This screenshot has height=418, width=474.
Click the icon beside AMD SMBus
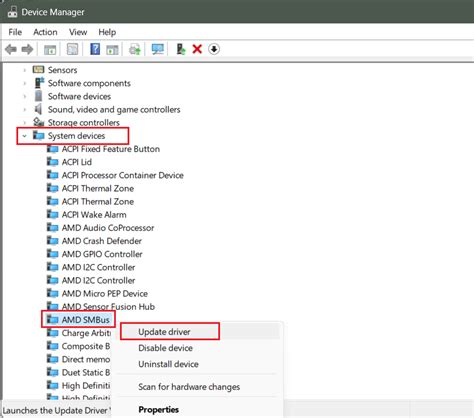[52, 319]
